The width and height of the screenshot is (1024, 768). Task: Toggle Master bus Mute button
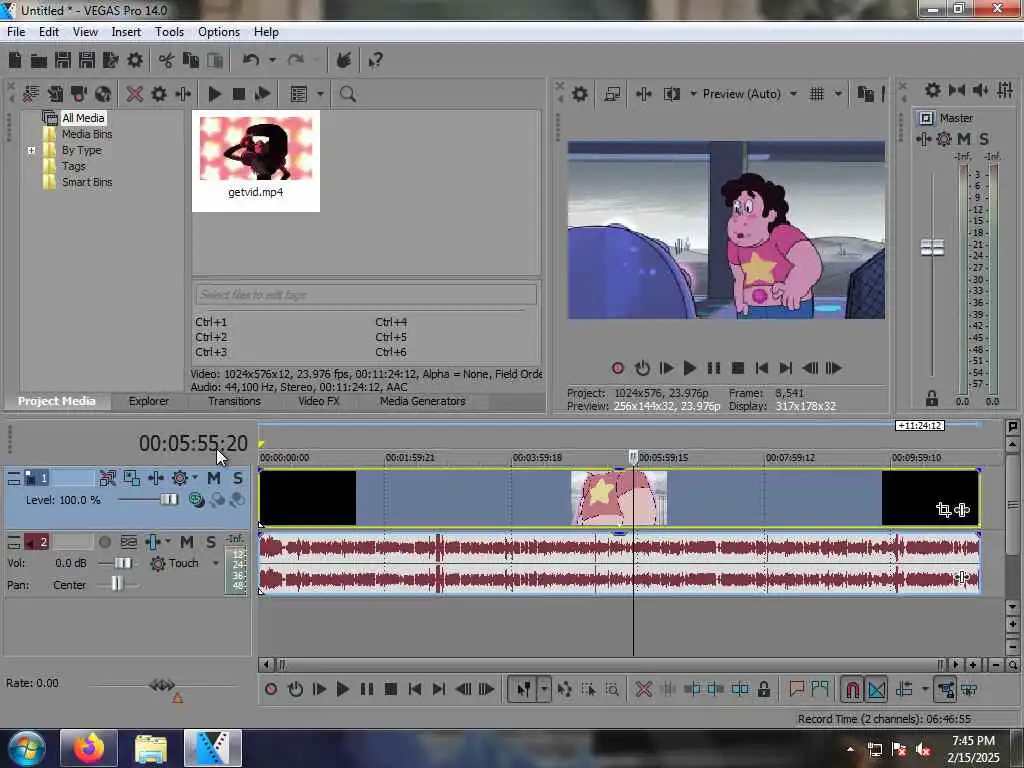coord(964,138)
